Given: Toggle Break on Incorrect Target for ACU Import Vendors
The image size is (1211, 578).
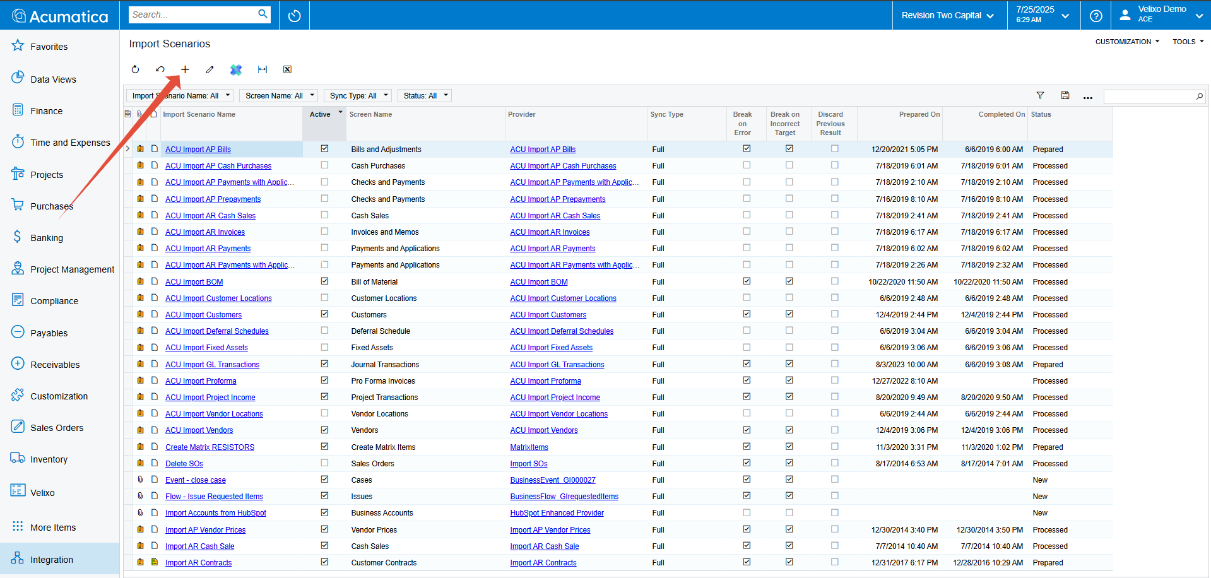Looking at the screenshot, I should click(x=789, y=430).
